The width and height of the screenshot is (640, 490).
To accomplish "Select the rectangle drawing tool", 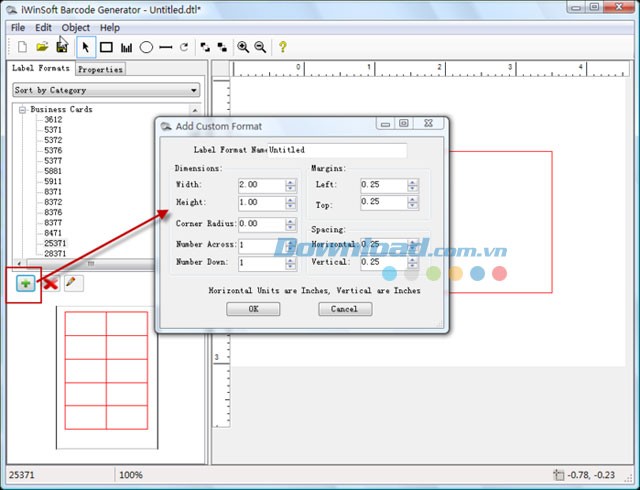I will (x=107, y=47).
